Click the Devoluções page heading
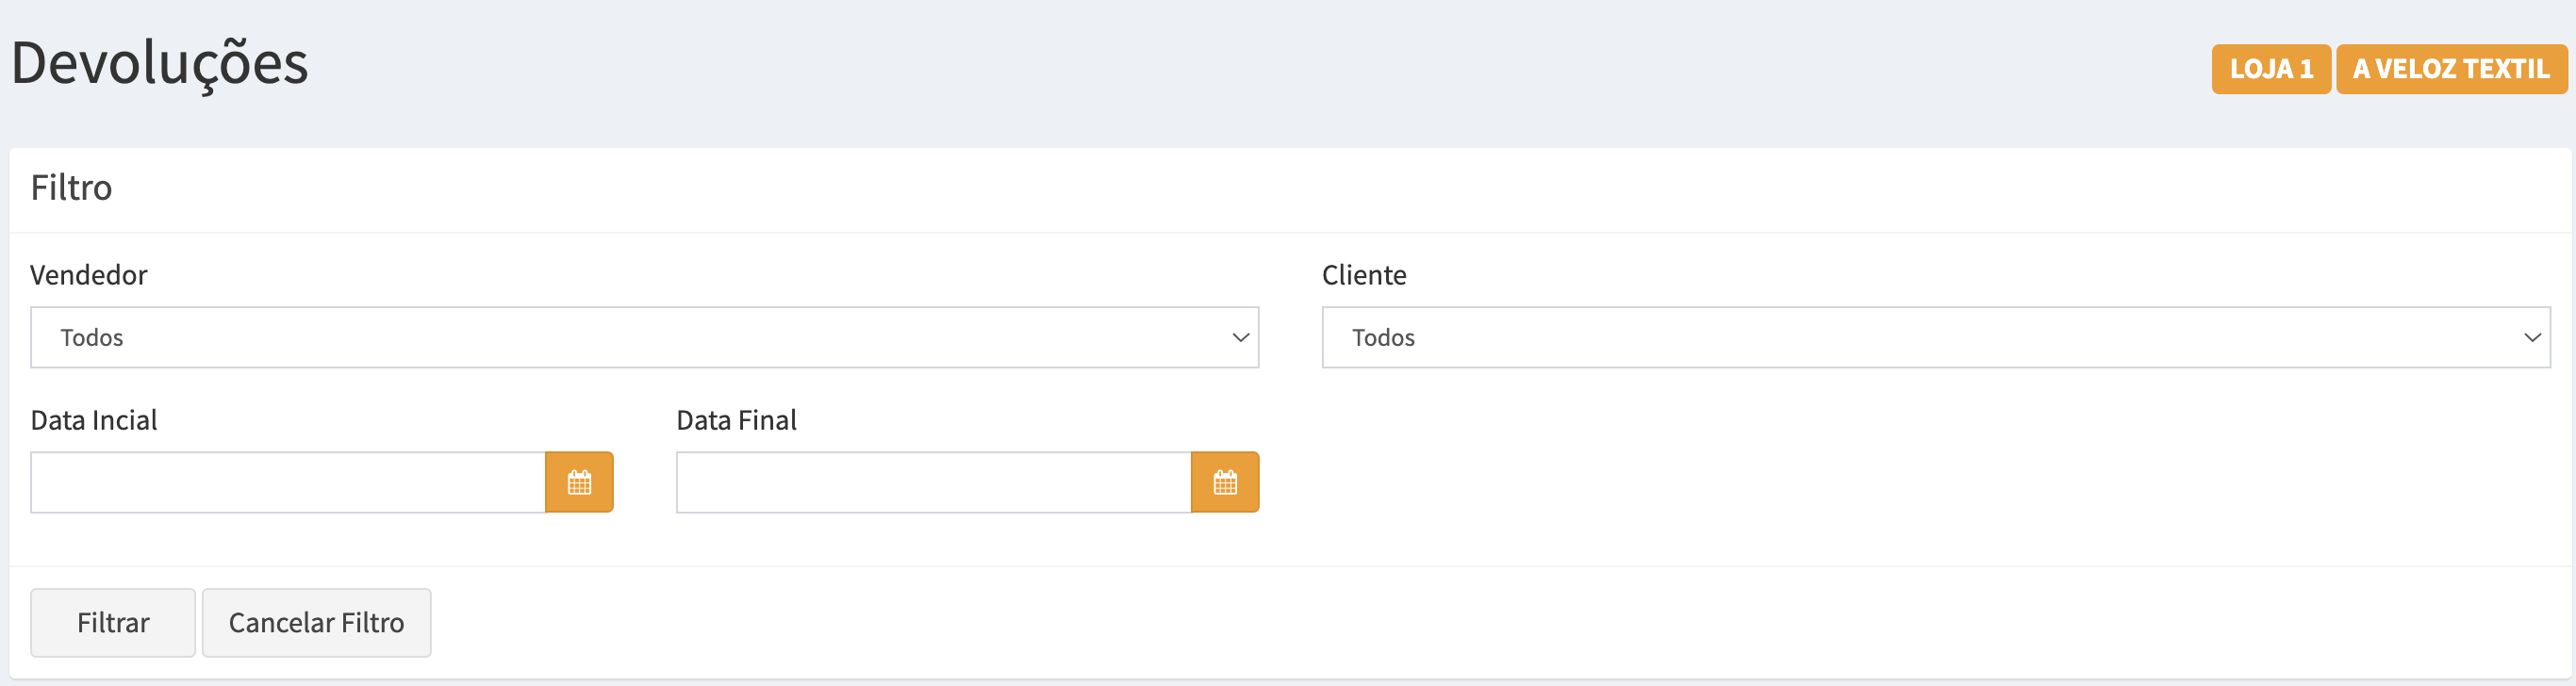 (x=160, y=63)
